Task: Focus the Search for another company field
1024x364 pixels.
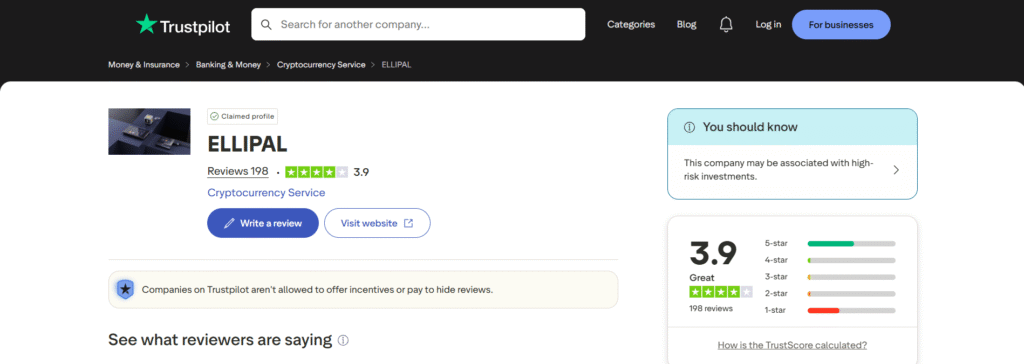Action: [418, 24]
